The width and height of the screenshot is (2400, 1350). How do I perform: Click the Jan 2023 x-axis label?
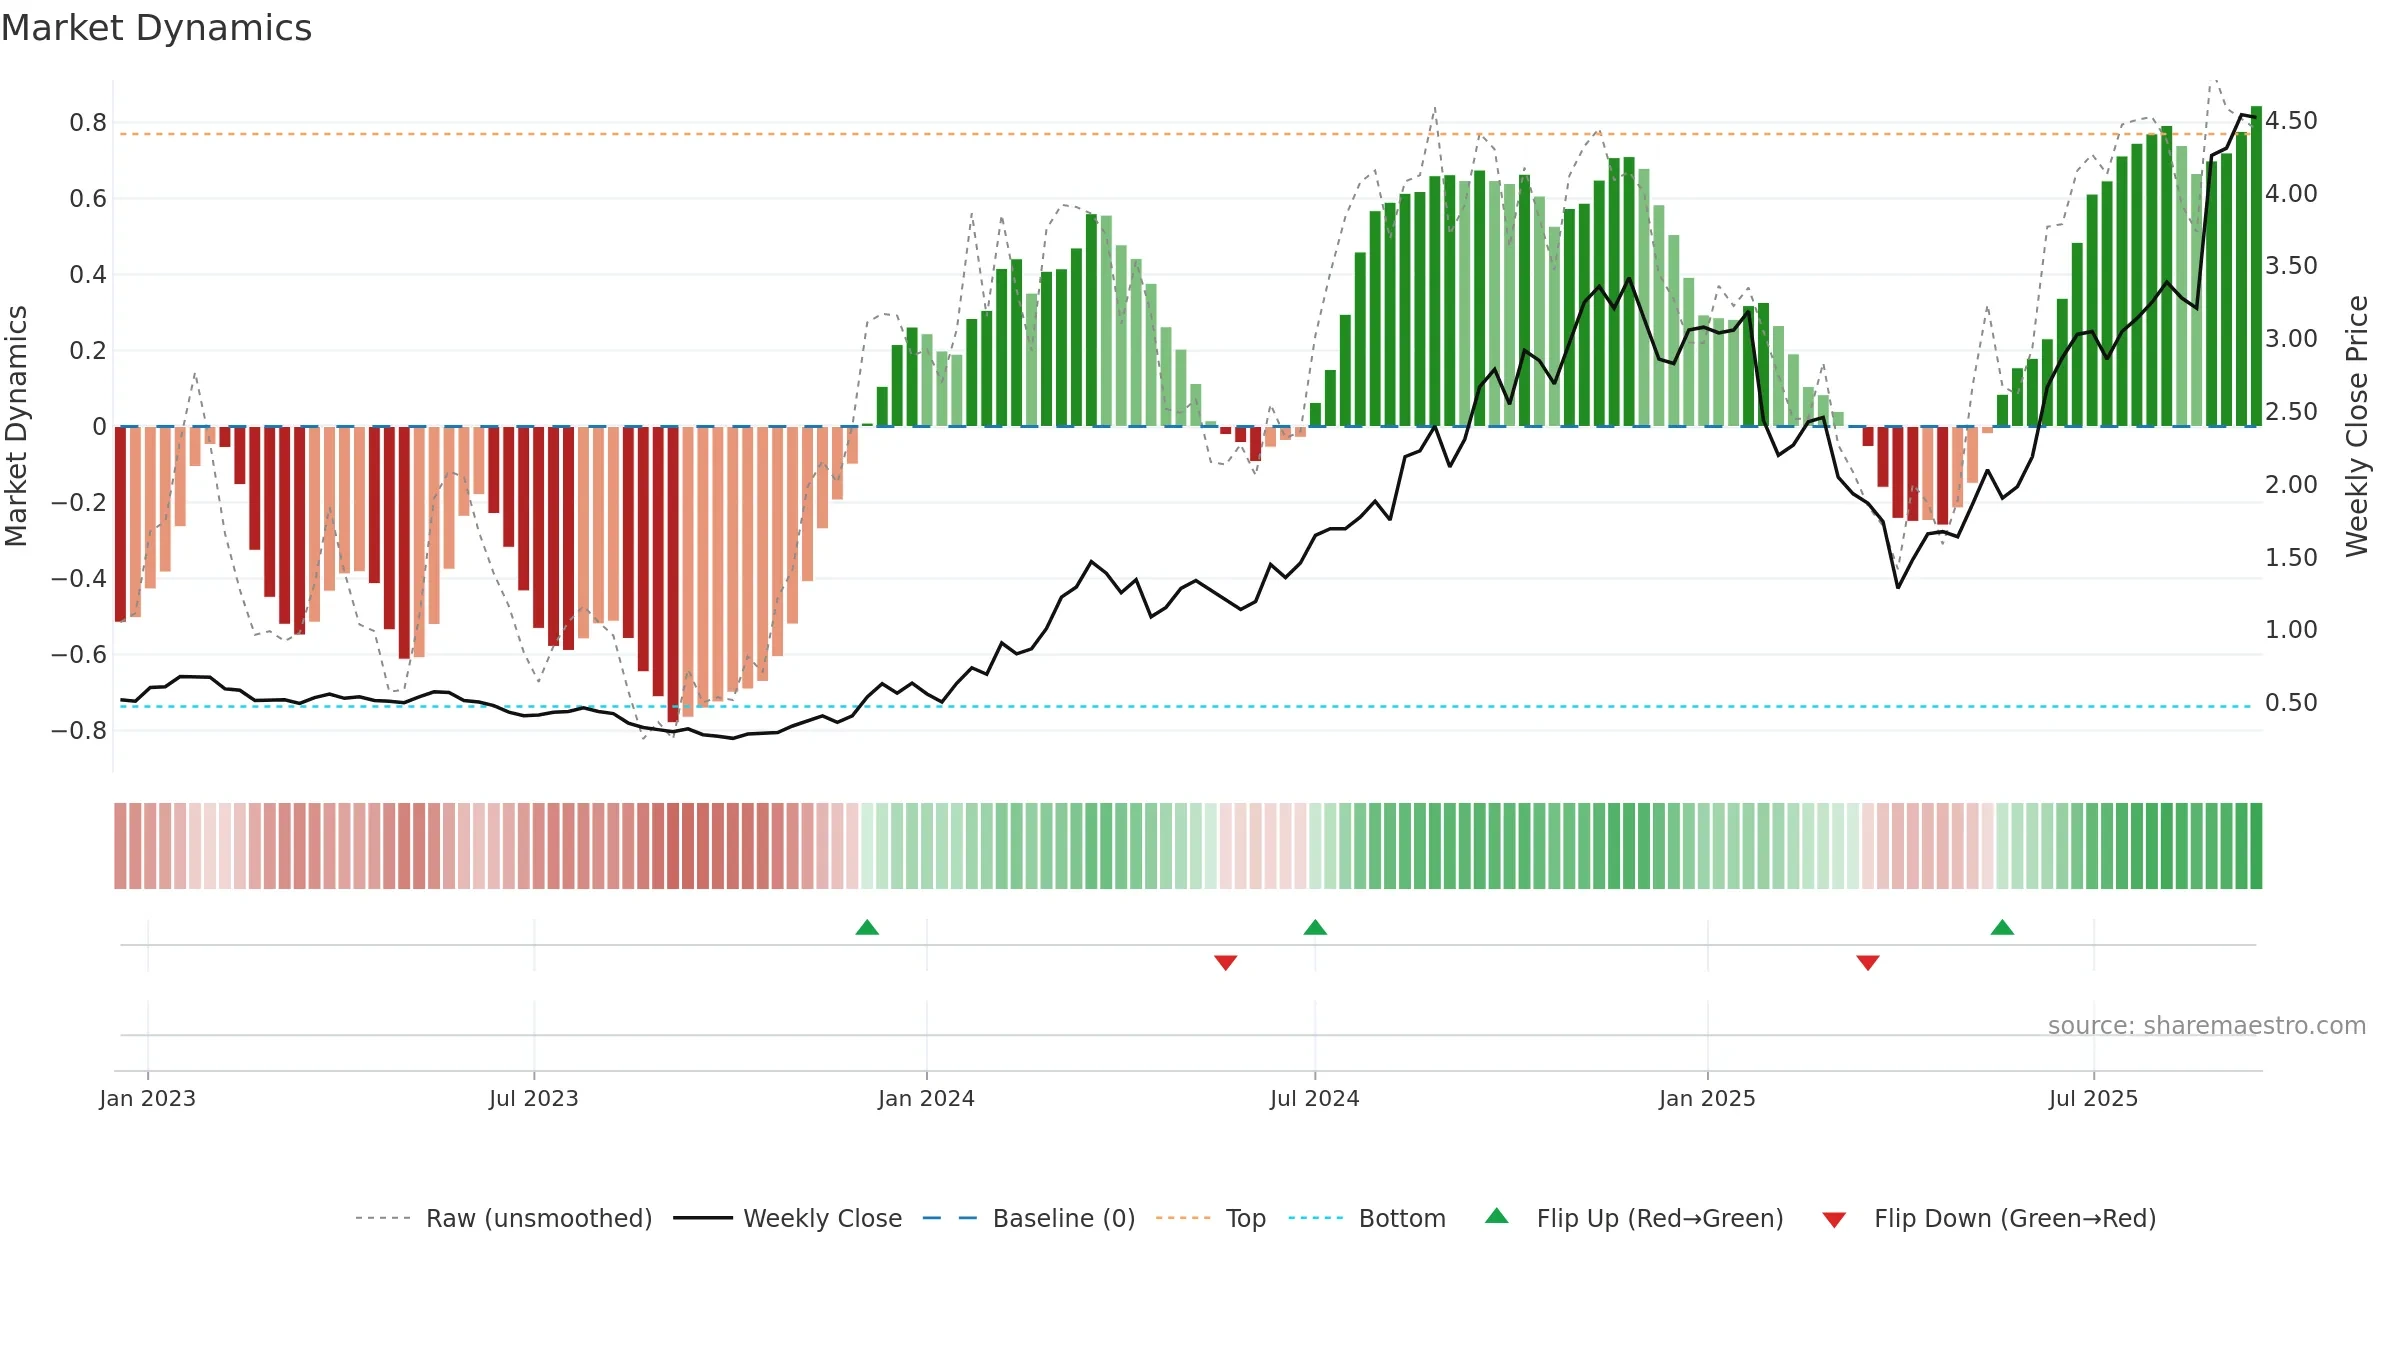point(148,1098)
